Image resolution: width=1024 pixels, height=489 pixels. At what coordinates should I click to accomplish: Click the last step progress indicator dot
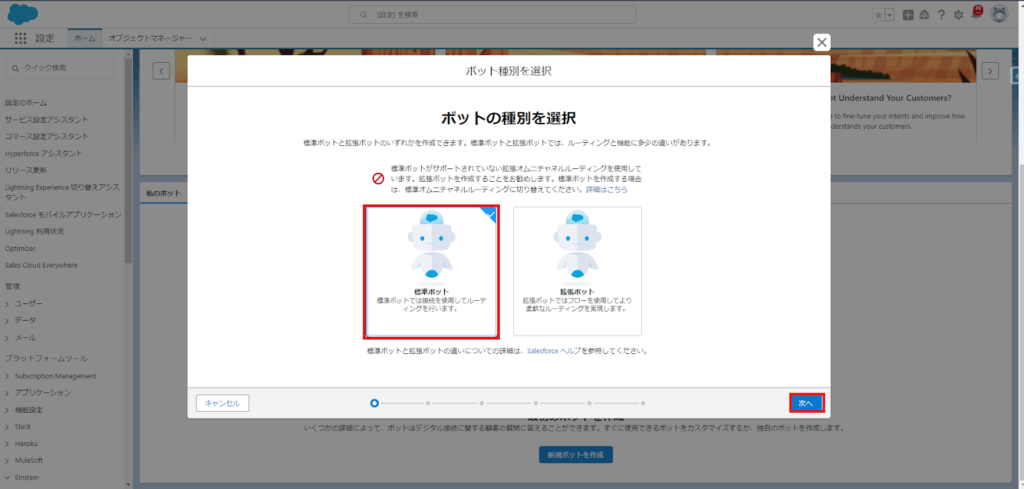pos(643,403)
